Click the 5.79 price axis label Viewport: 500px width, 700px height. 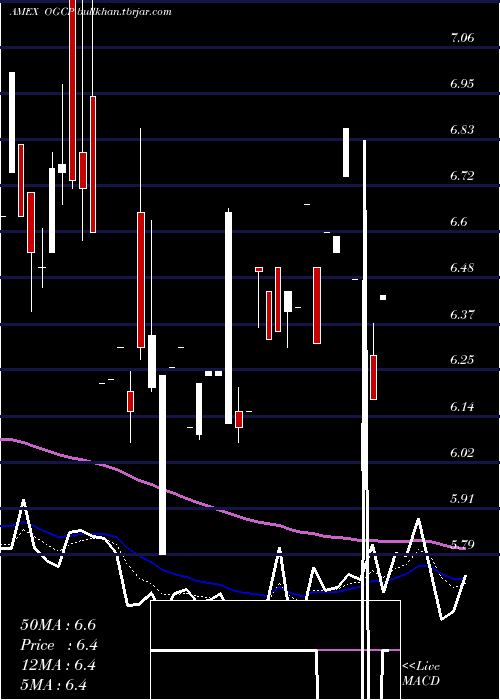click(x=462, y=544)
